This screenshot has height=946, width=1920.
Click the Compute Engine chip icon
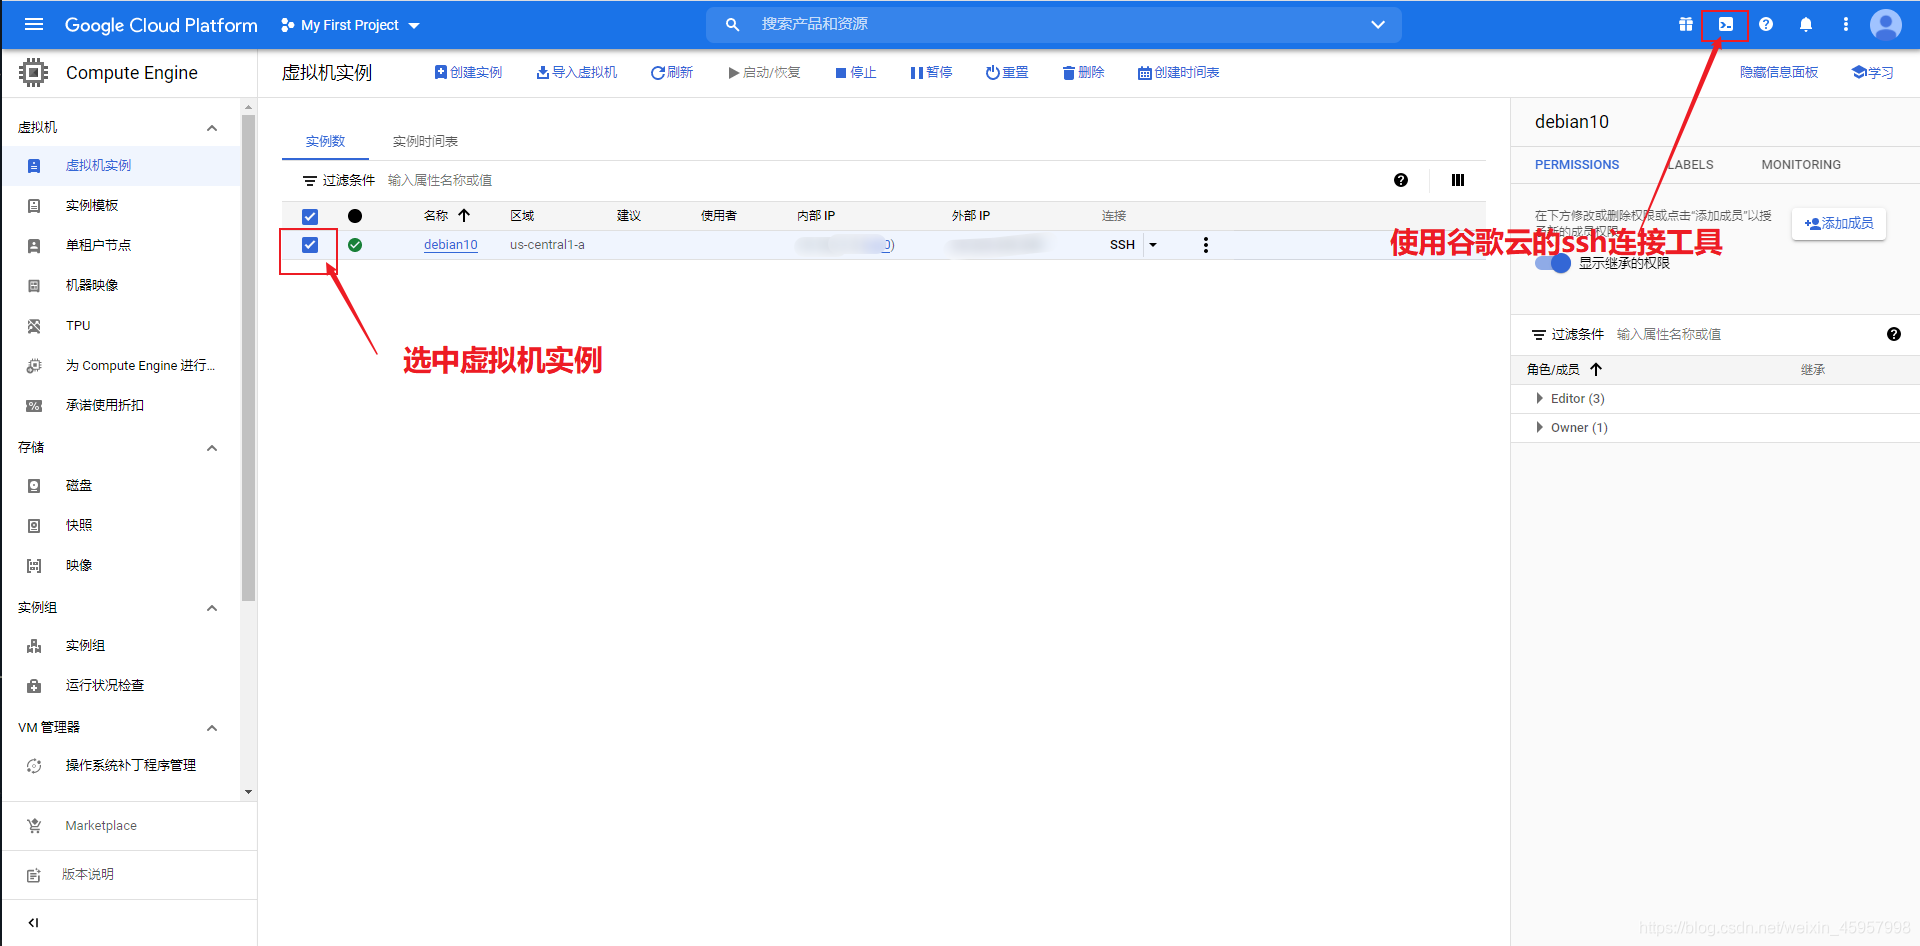(33, 72)
